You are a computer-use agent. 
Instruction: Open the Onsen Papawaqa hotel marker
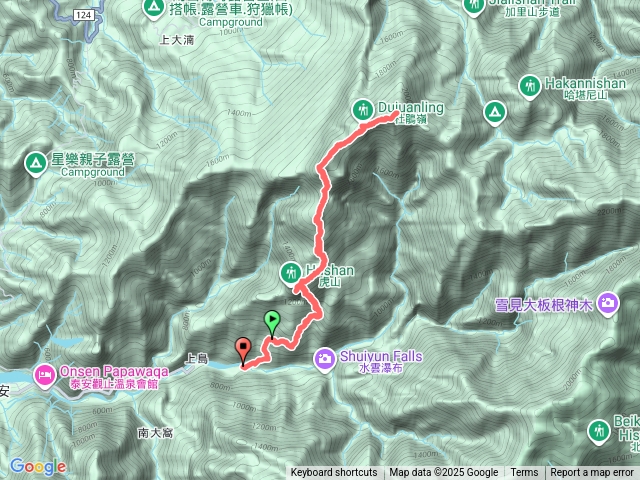[x=46, y=376]
